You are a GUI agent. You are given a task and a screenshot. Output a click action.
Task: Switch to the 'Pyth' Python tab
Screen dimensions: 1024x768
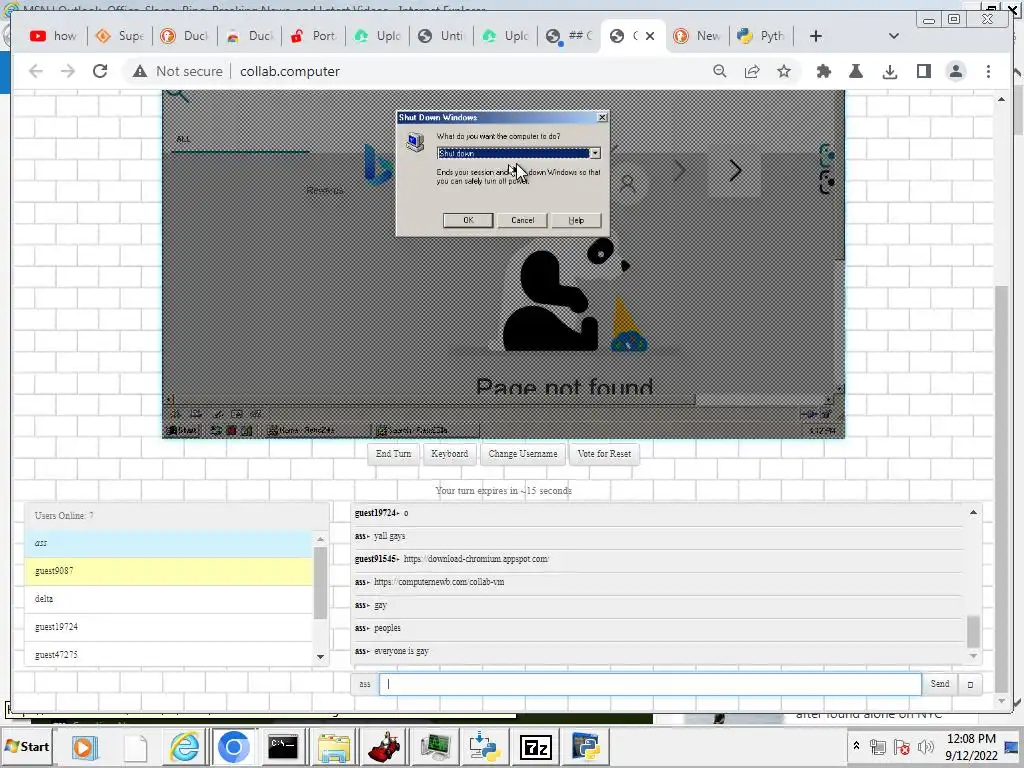[761, 36]
